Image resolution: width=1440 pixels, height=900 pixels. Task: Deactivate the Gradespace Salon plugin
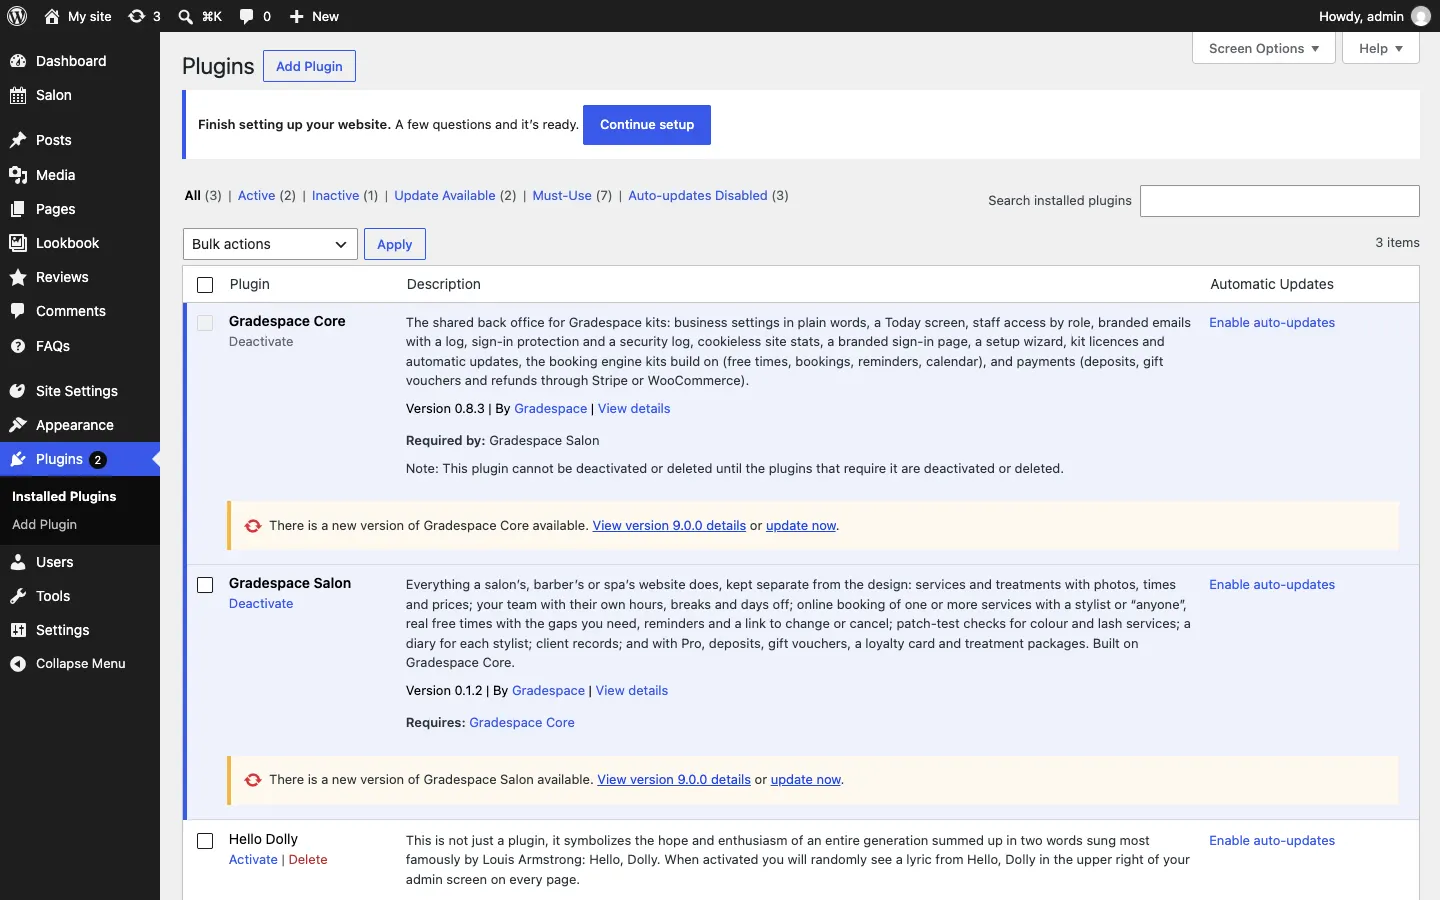pyautogui.click(x=261, y=604)
